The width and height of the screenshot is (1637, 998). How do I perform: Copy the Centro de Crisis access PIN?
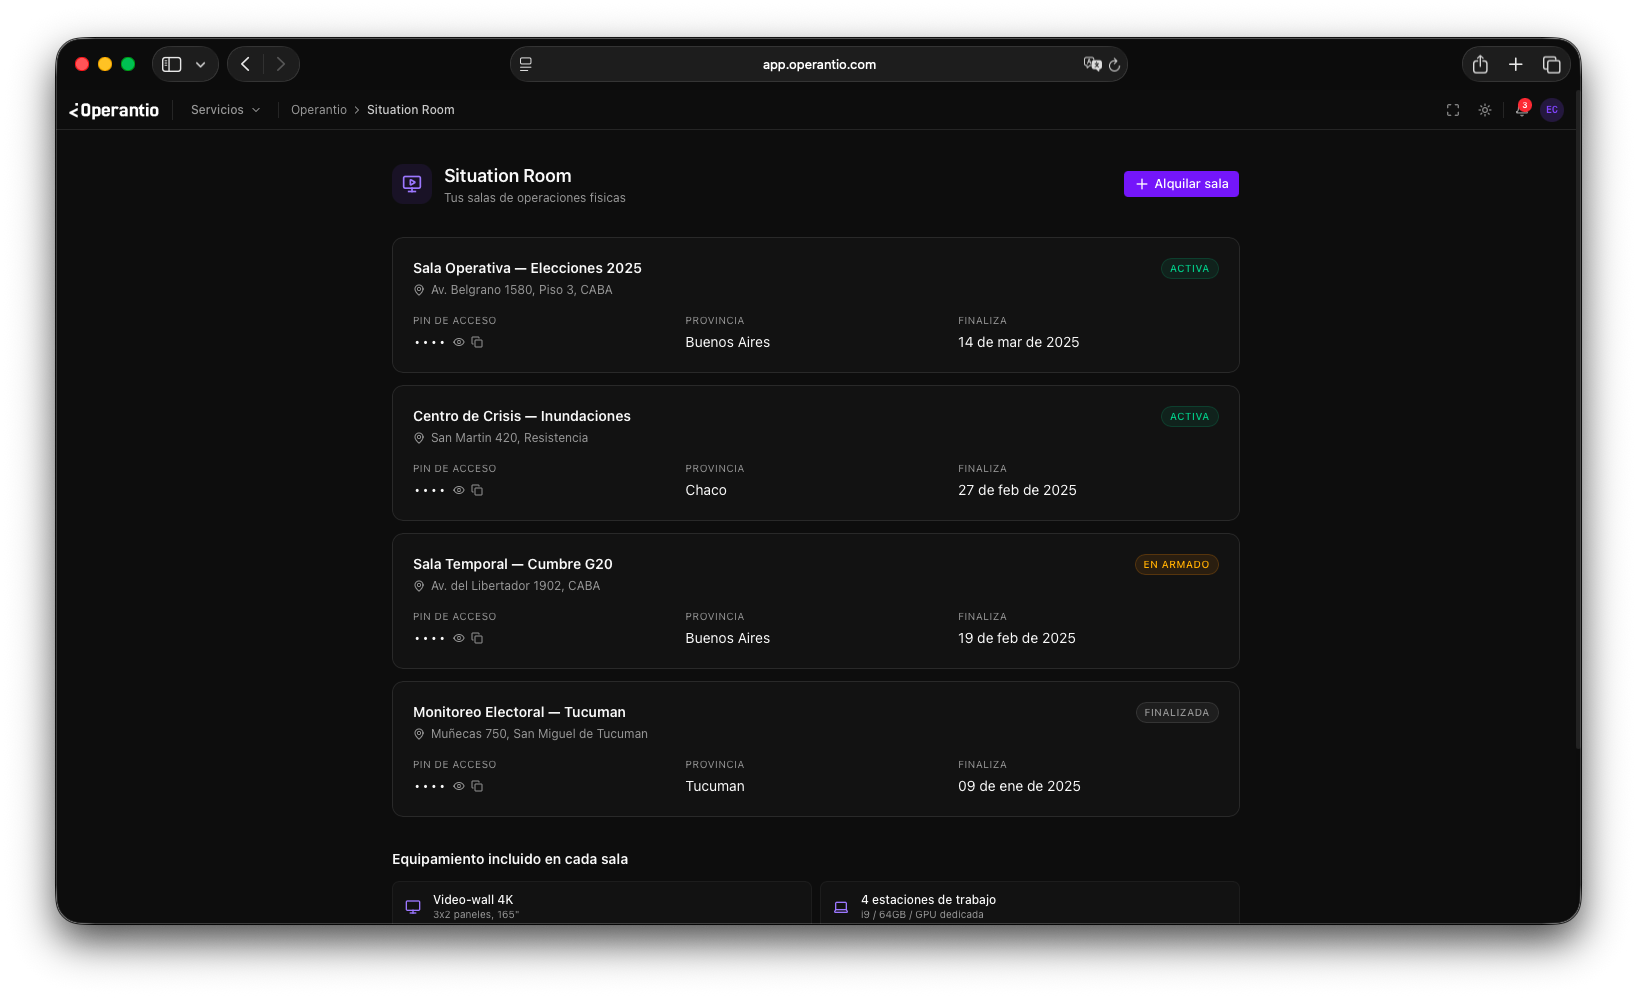coord(477,490)
